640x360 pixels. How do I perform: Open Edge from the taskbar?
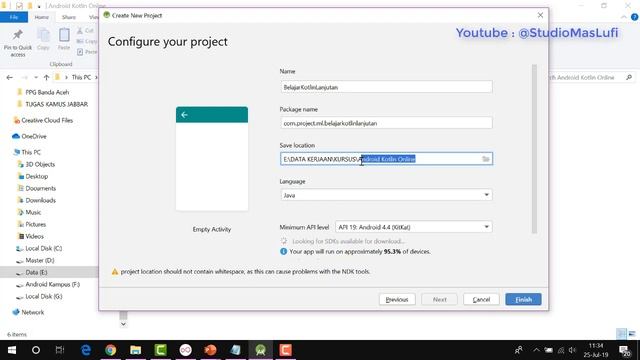(86, 350)
